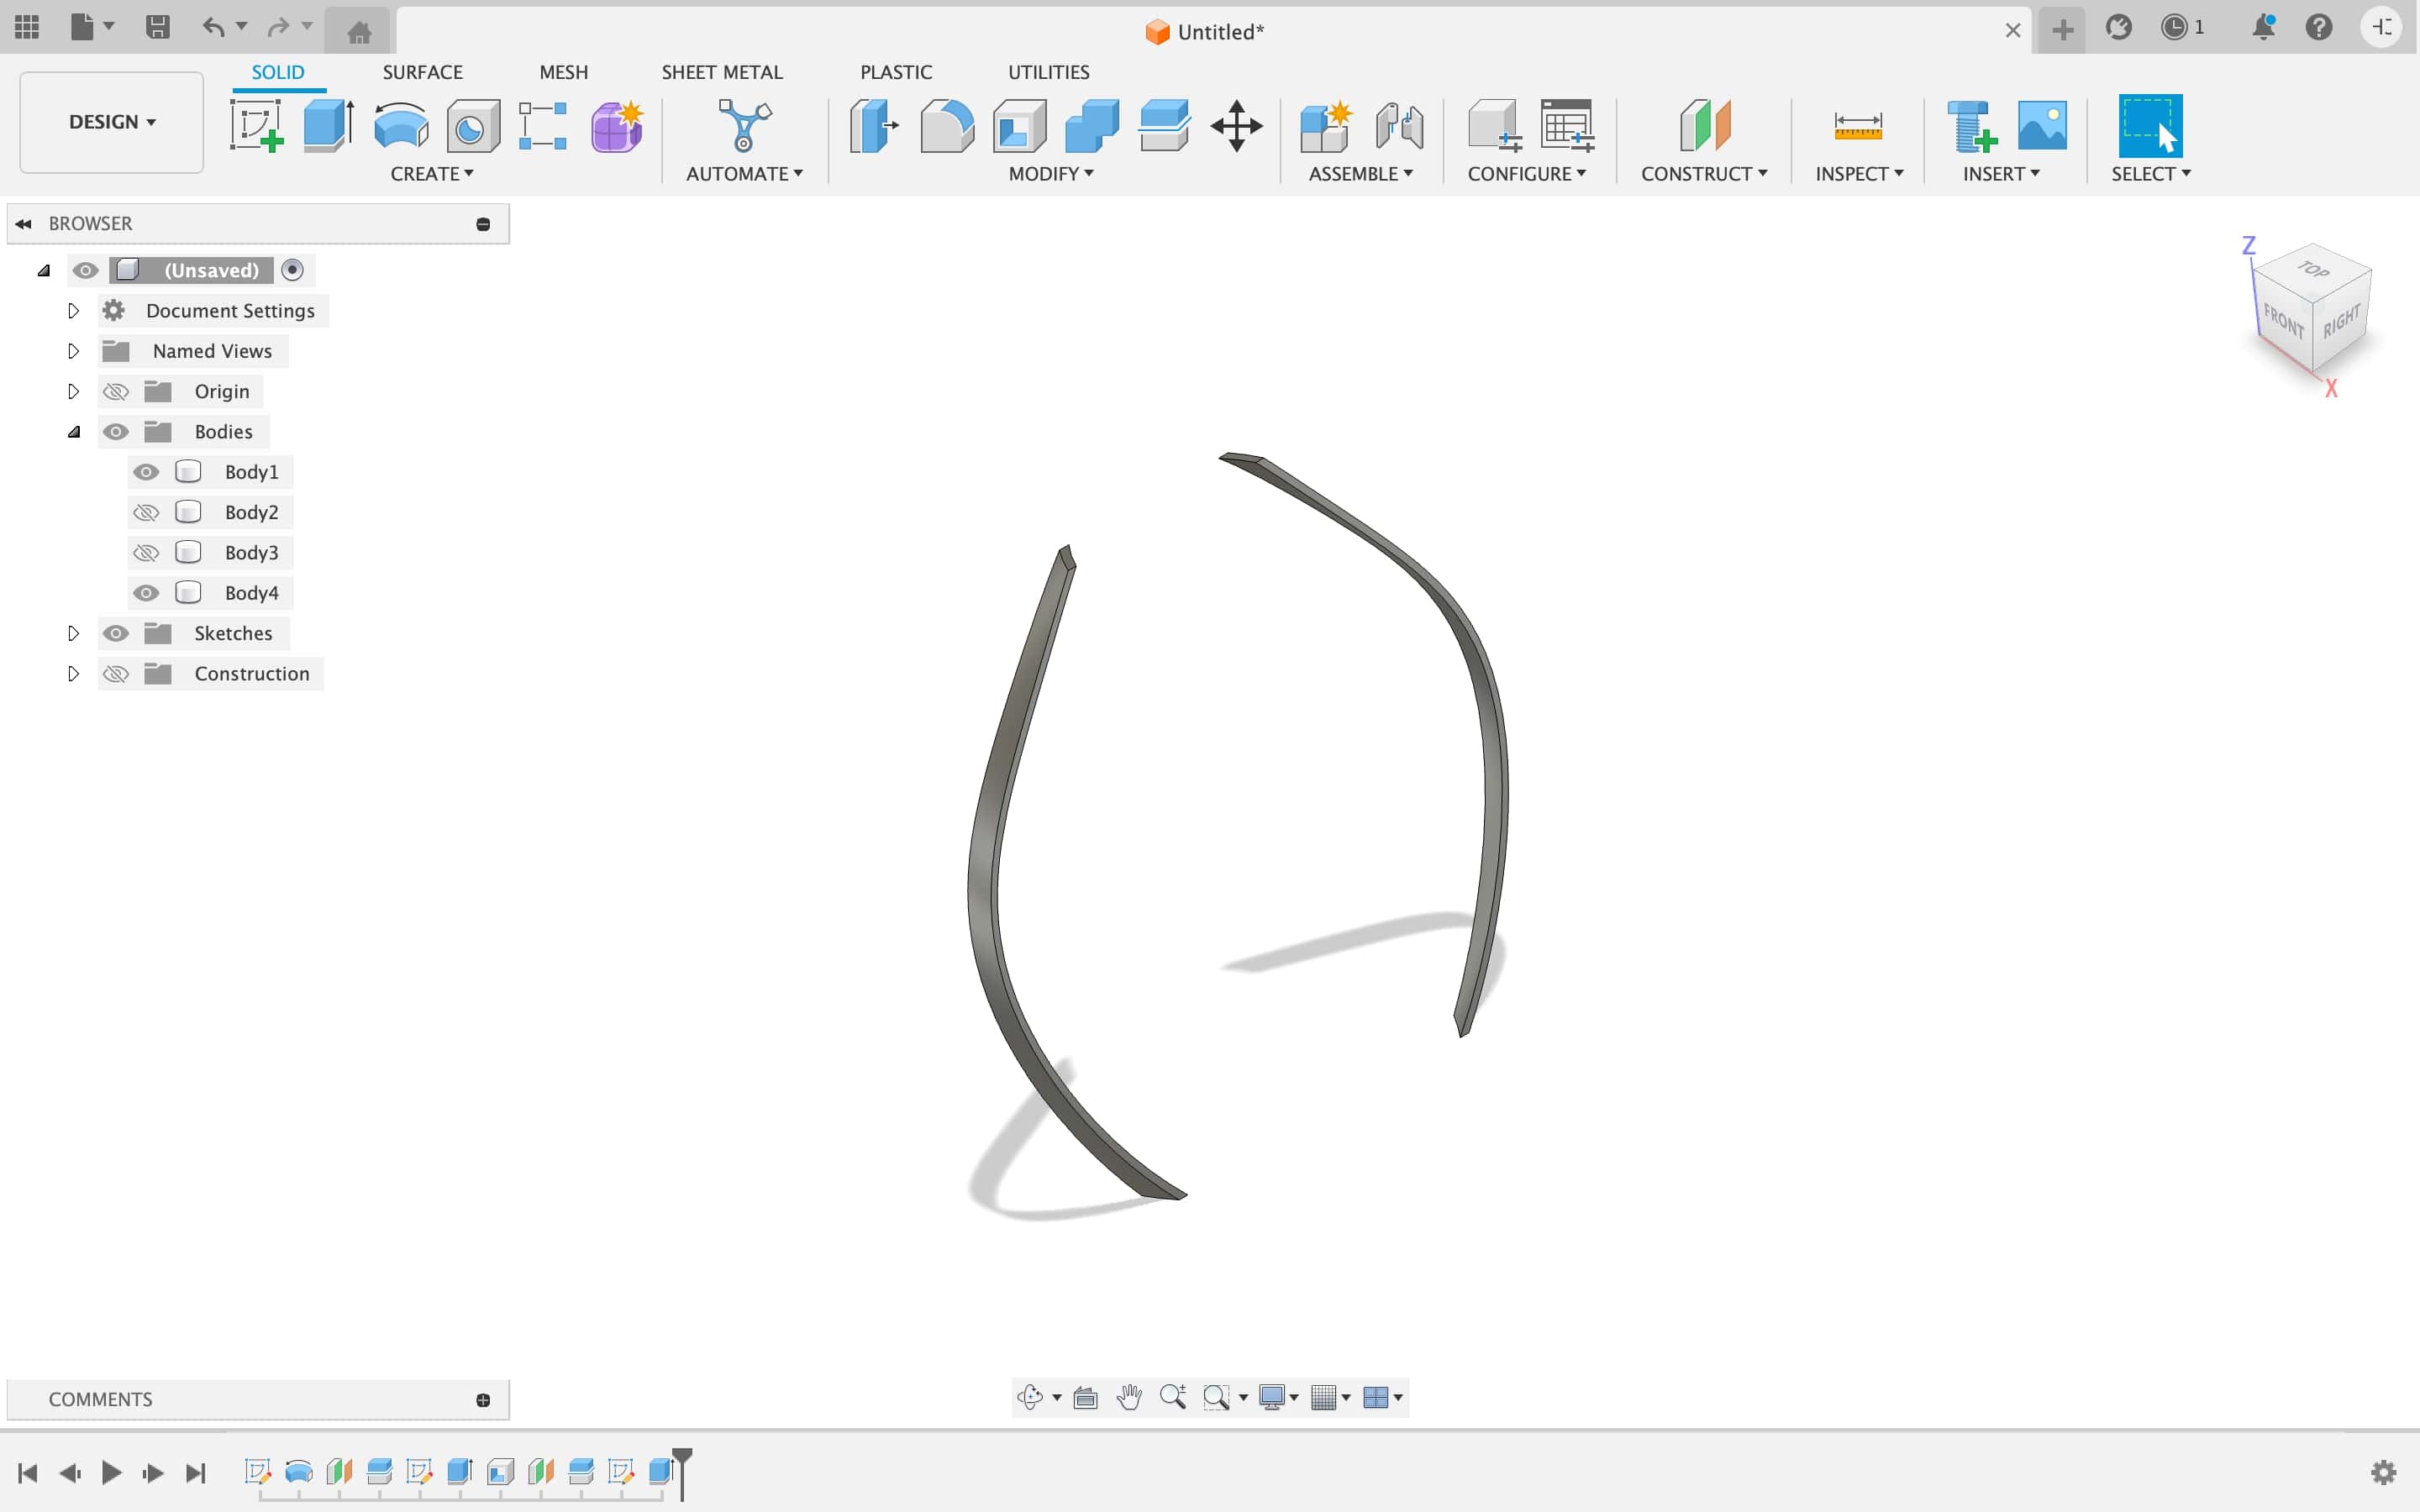Image resolution: width=2420 pixels, height=1512 pixels.
Task: Activate the Select tool
Action: tap(2150, 126)
